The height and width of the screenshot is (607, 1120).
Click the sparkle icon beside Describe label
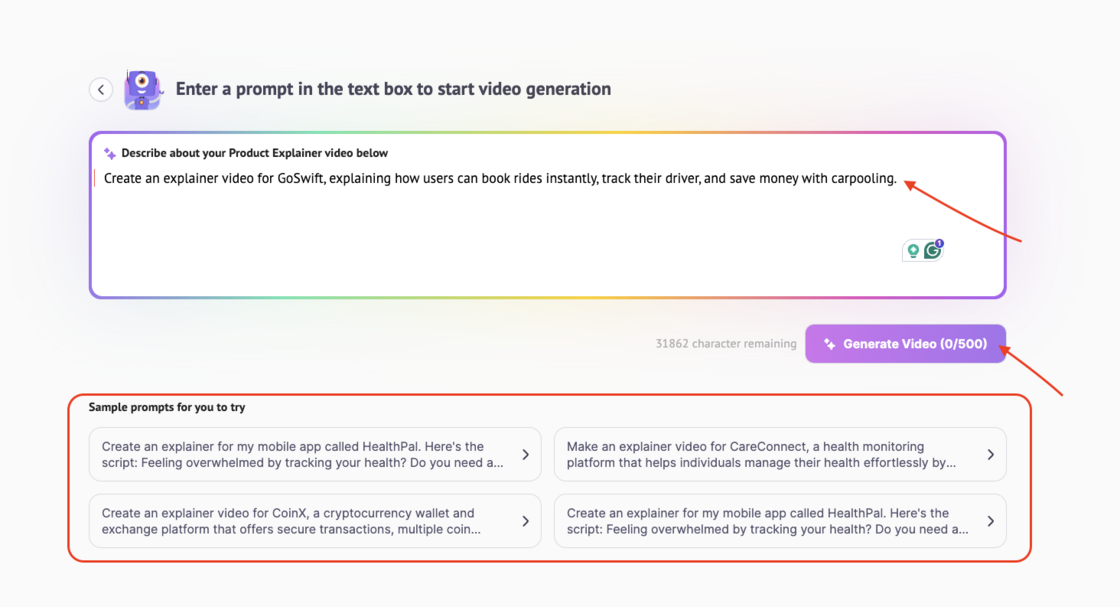coord(110,153)
